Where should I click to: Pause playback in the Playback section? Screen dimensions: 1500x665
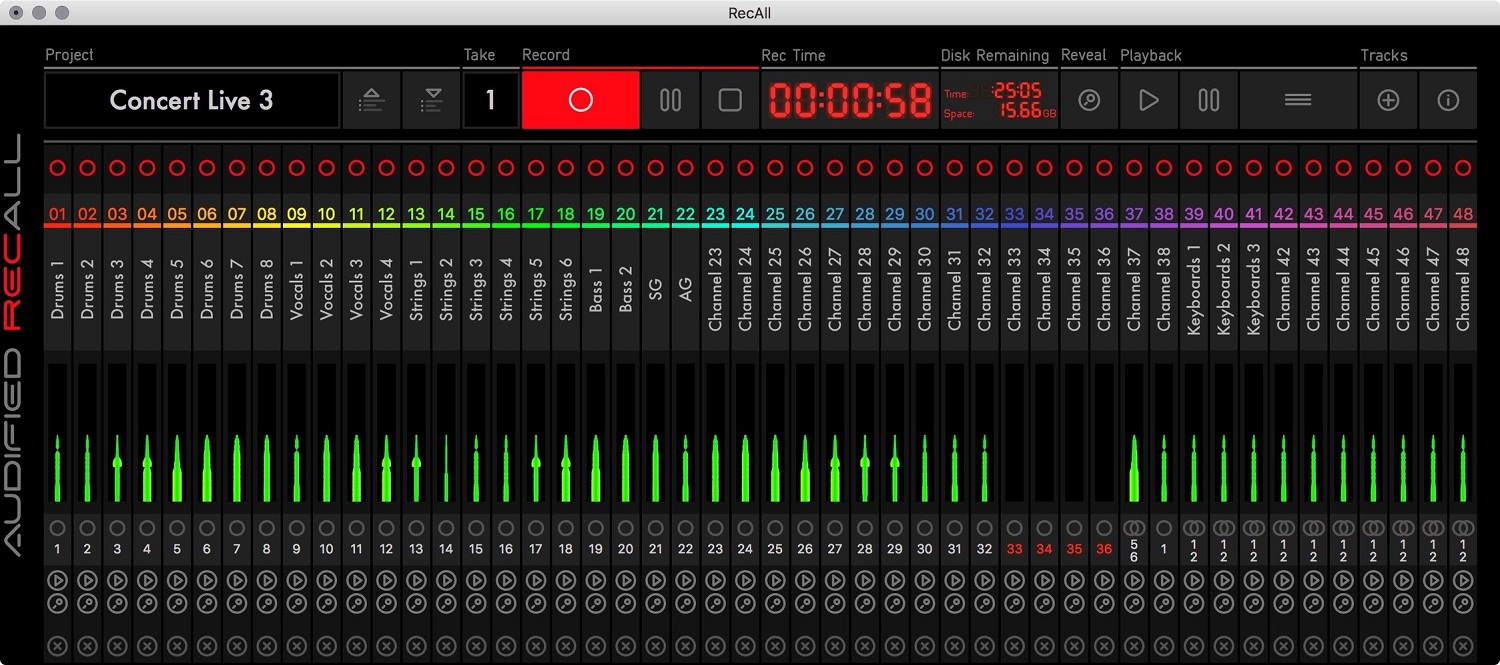click(x=1209, y=100)
